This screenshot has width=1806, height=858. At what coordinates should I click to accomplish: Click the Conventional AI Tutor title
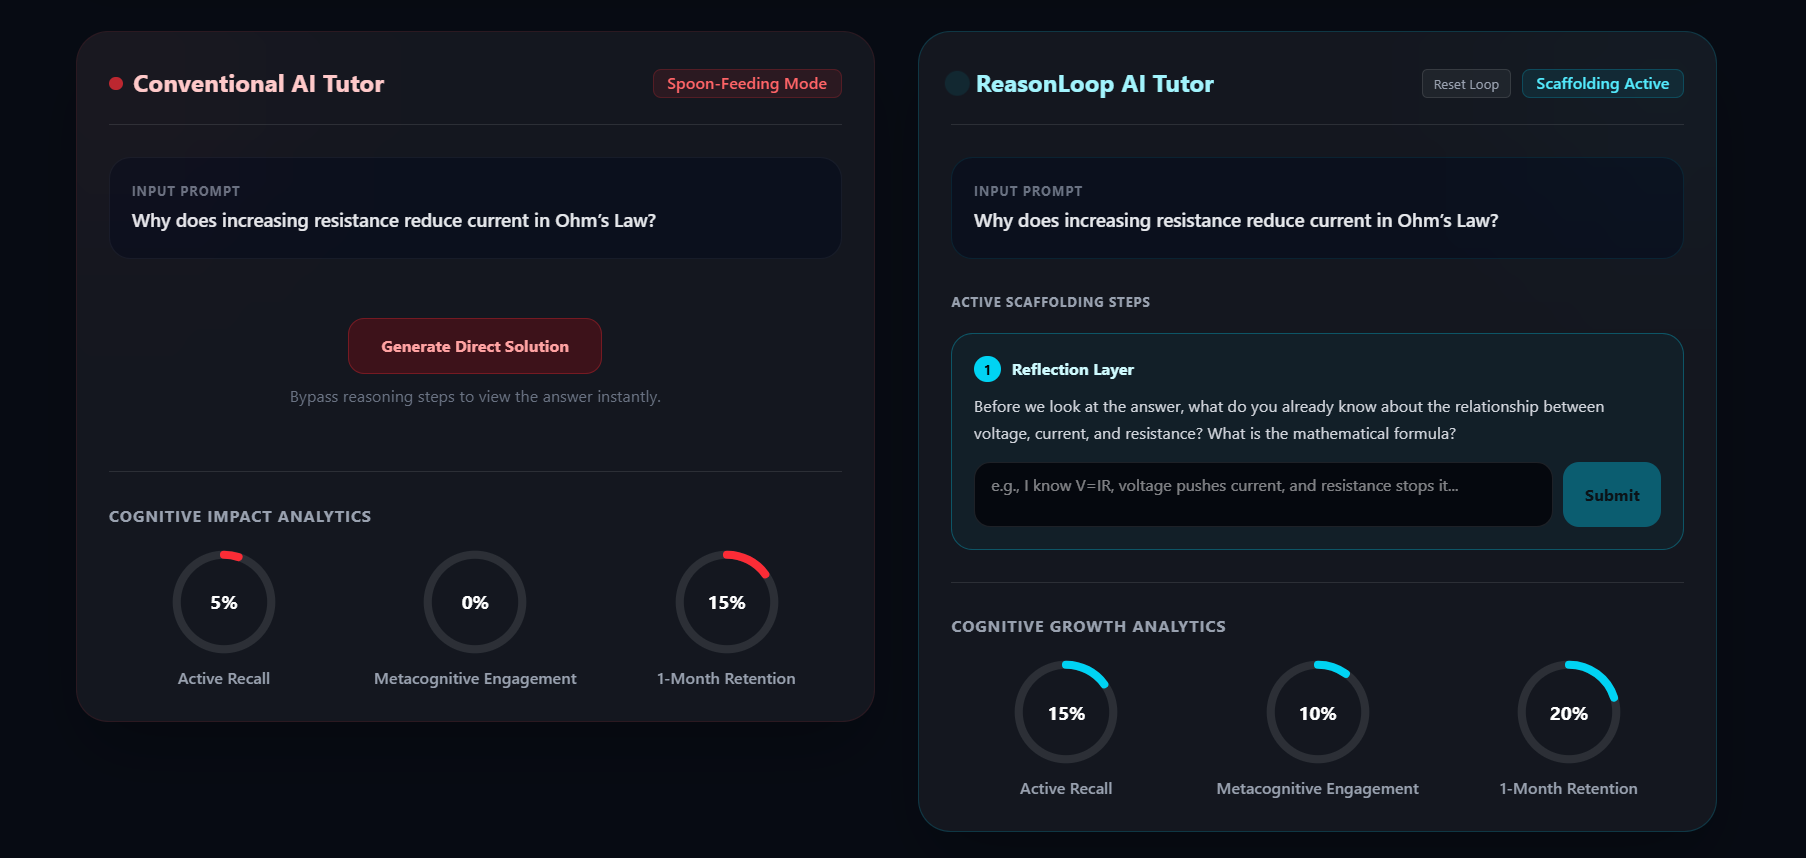point(259,84)
